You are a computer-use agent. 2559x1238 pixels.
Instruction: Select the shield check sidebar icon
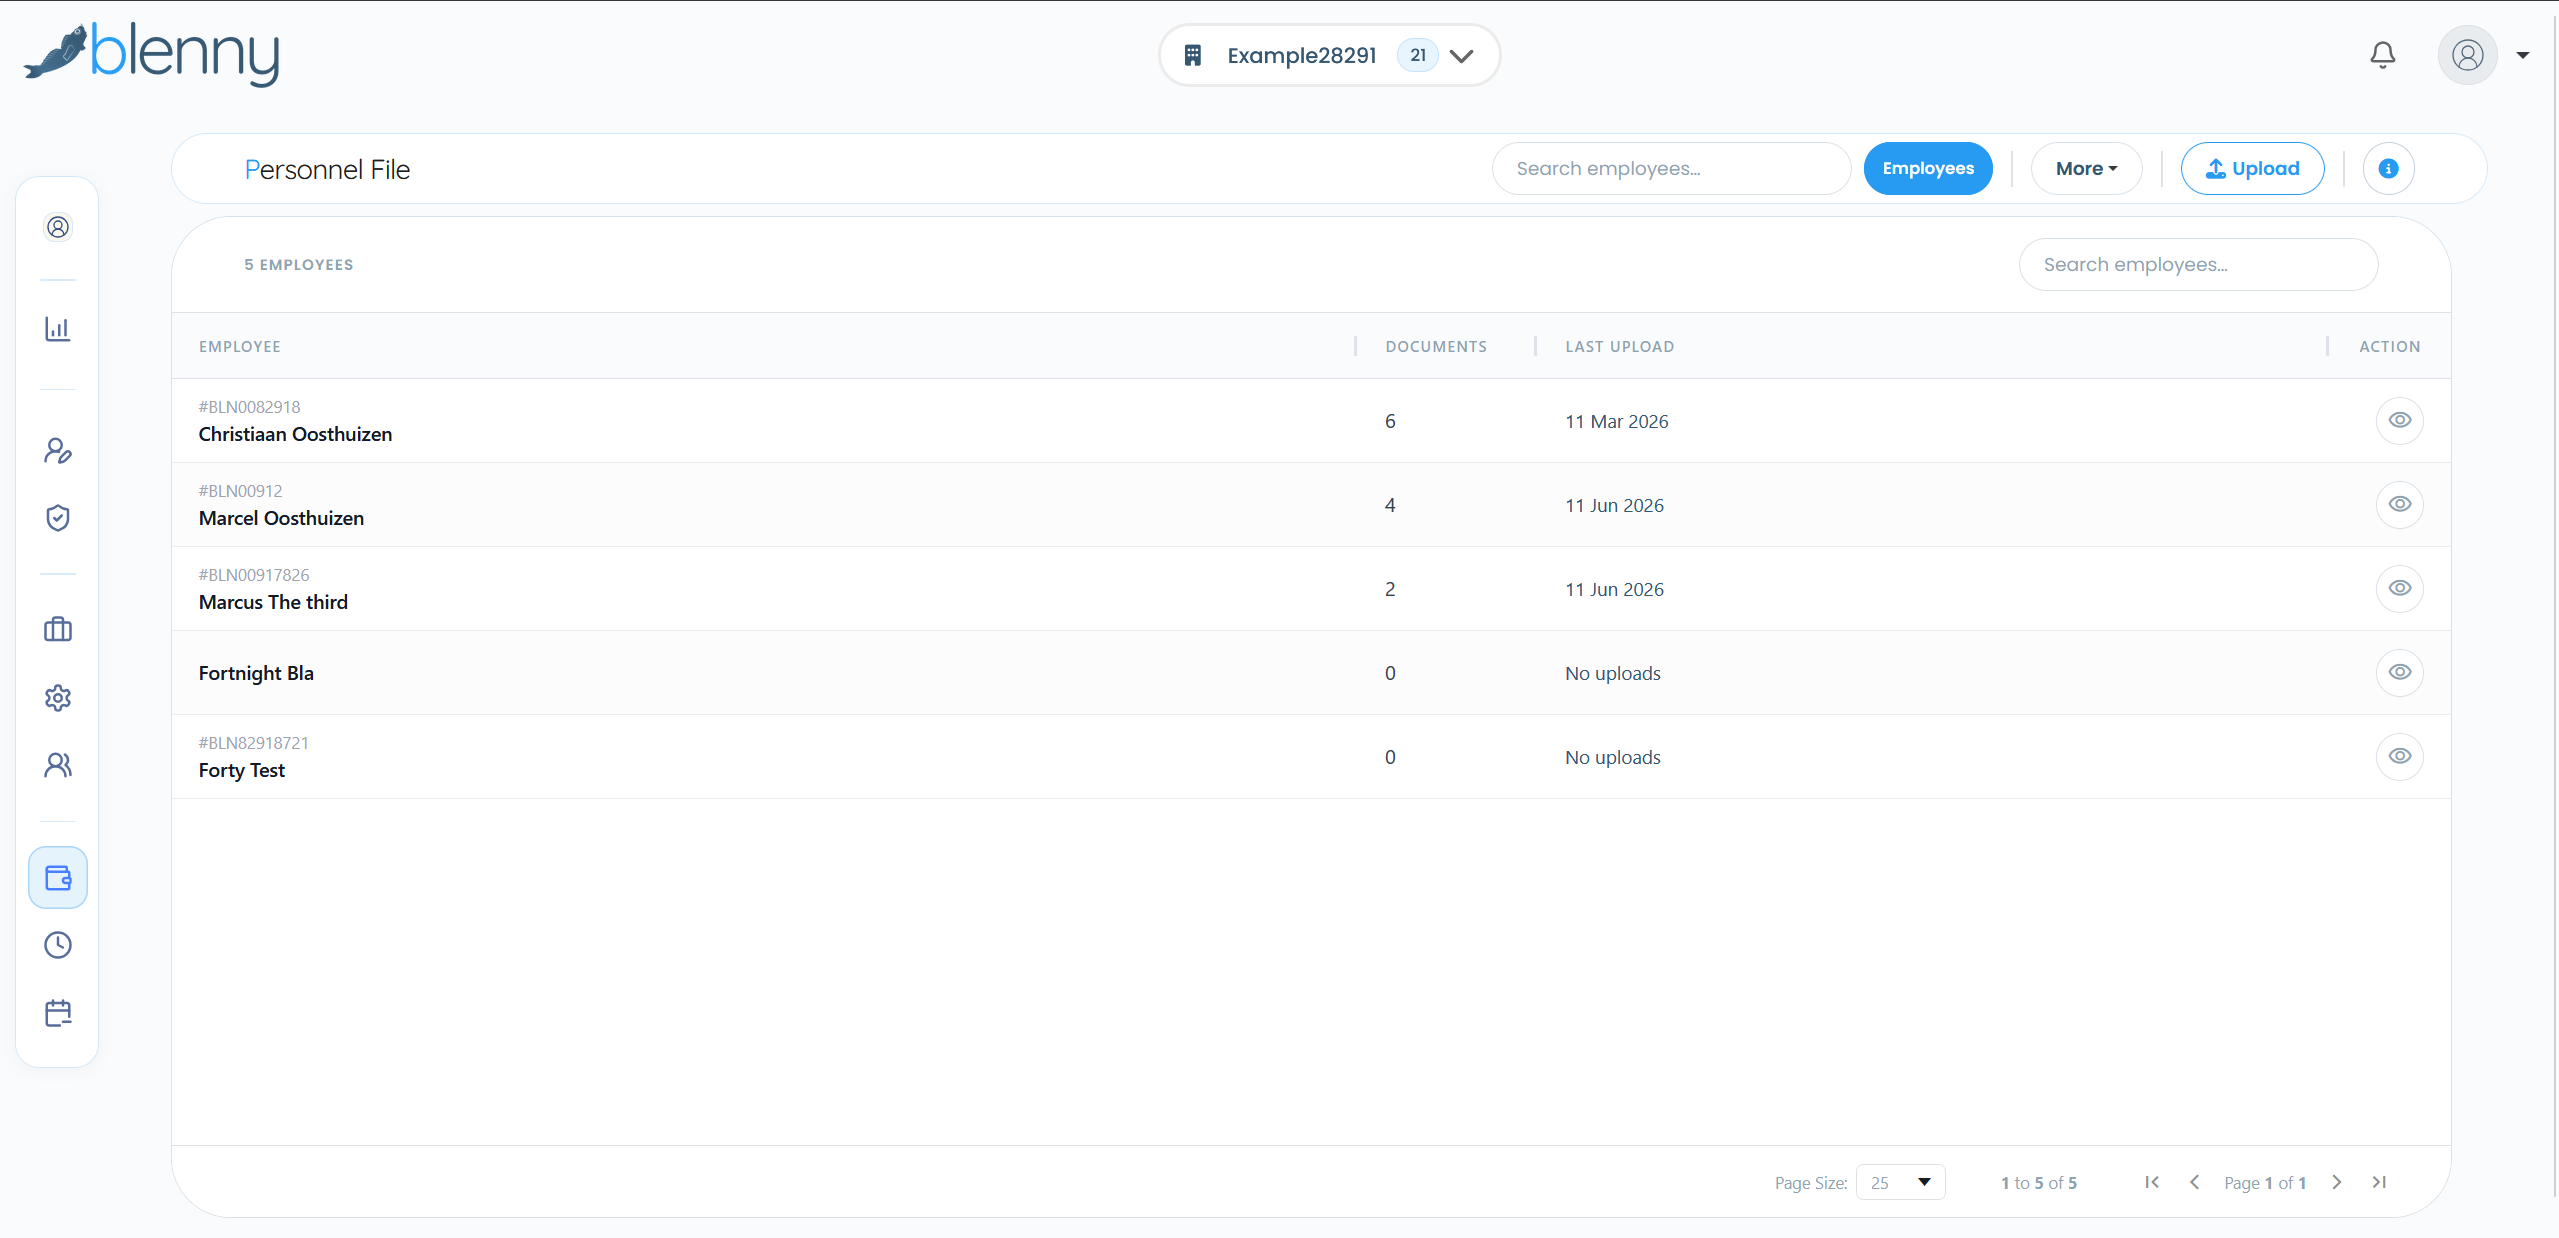click(x=58, y=517)
